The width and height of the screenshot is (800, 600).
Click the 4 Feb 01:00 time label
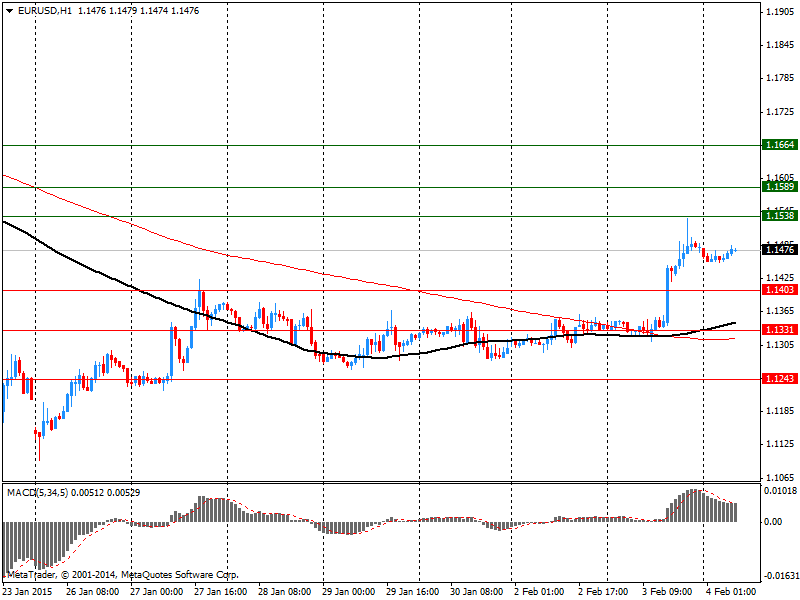[x=731, y=592]
